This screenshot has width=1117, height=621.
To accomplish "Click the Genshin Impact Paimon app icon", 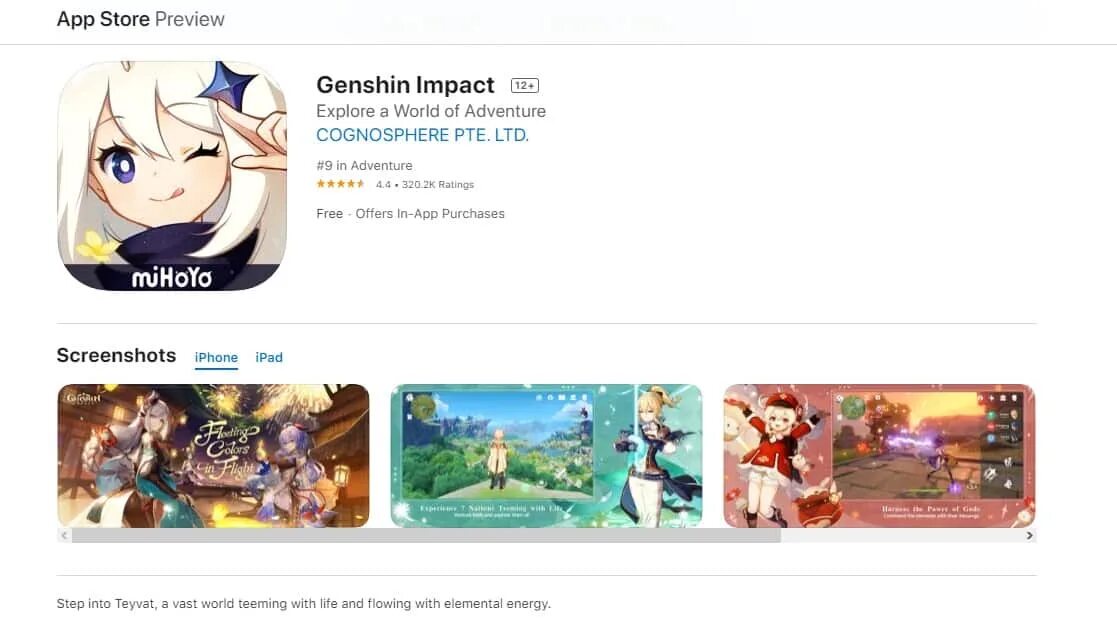I will [172, 175].
